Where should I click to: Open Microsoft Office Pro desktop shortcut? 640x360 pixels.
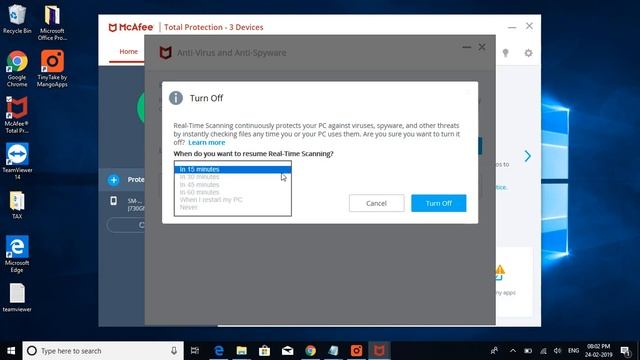tap(52, 22)
